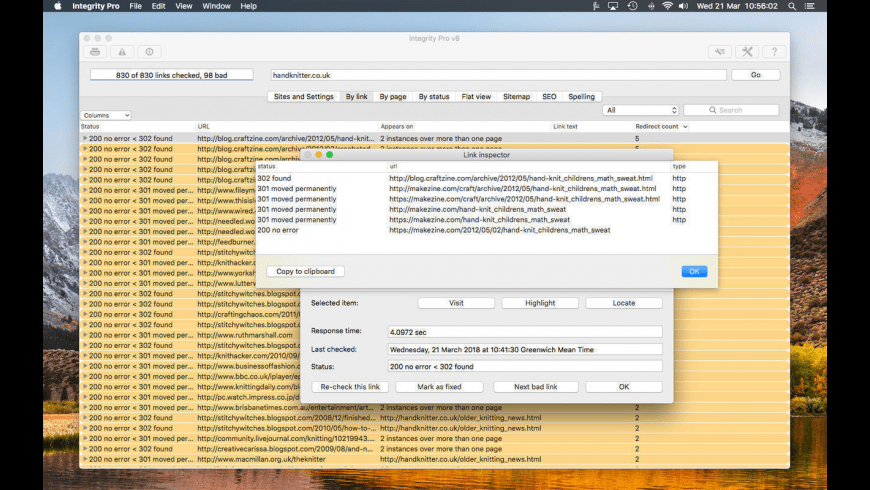Open the File menu

(x=135, y=6)
